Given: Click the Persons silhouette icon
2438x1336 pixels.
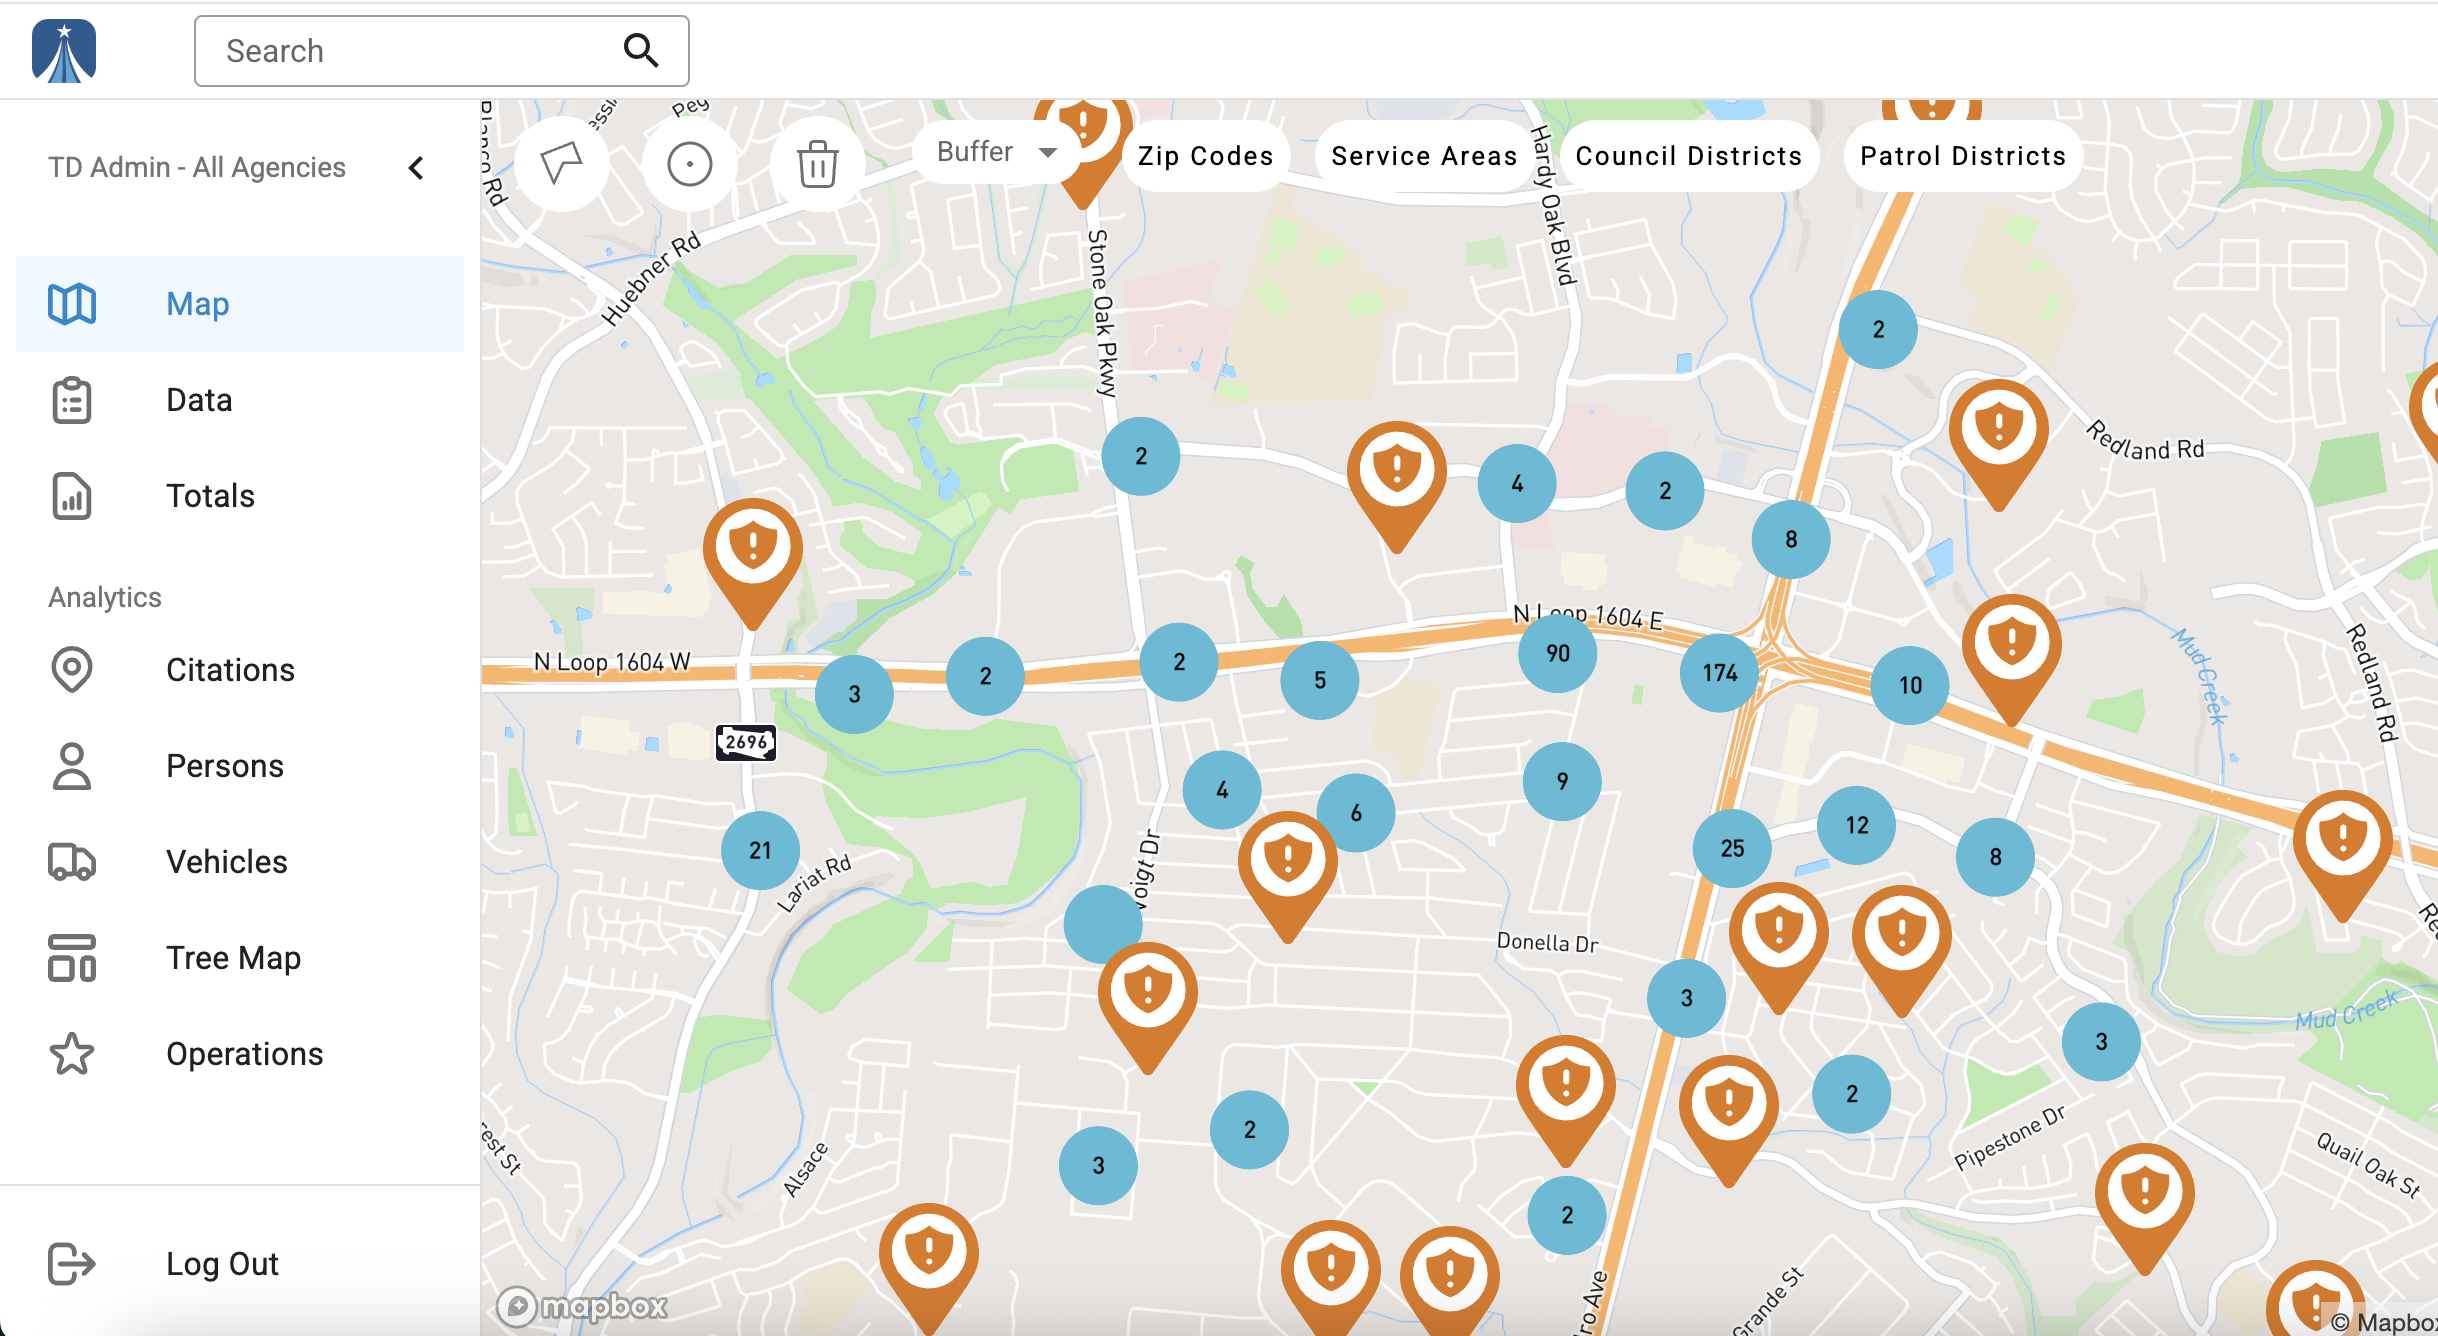Looking at the screenshot, I should click(x=72, y=766).
